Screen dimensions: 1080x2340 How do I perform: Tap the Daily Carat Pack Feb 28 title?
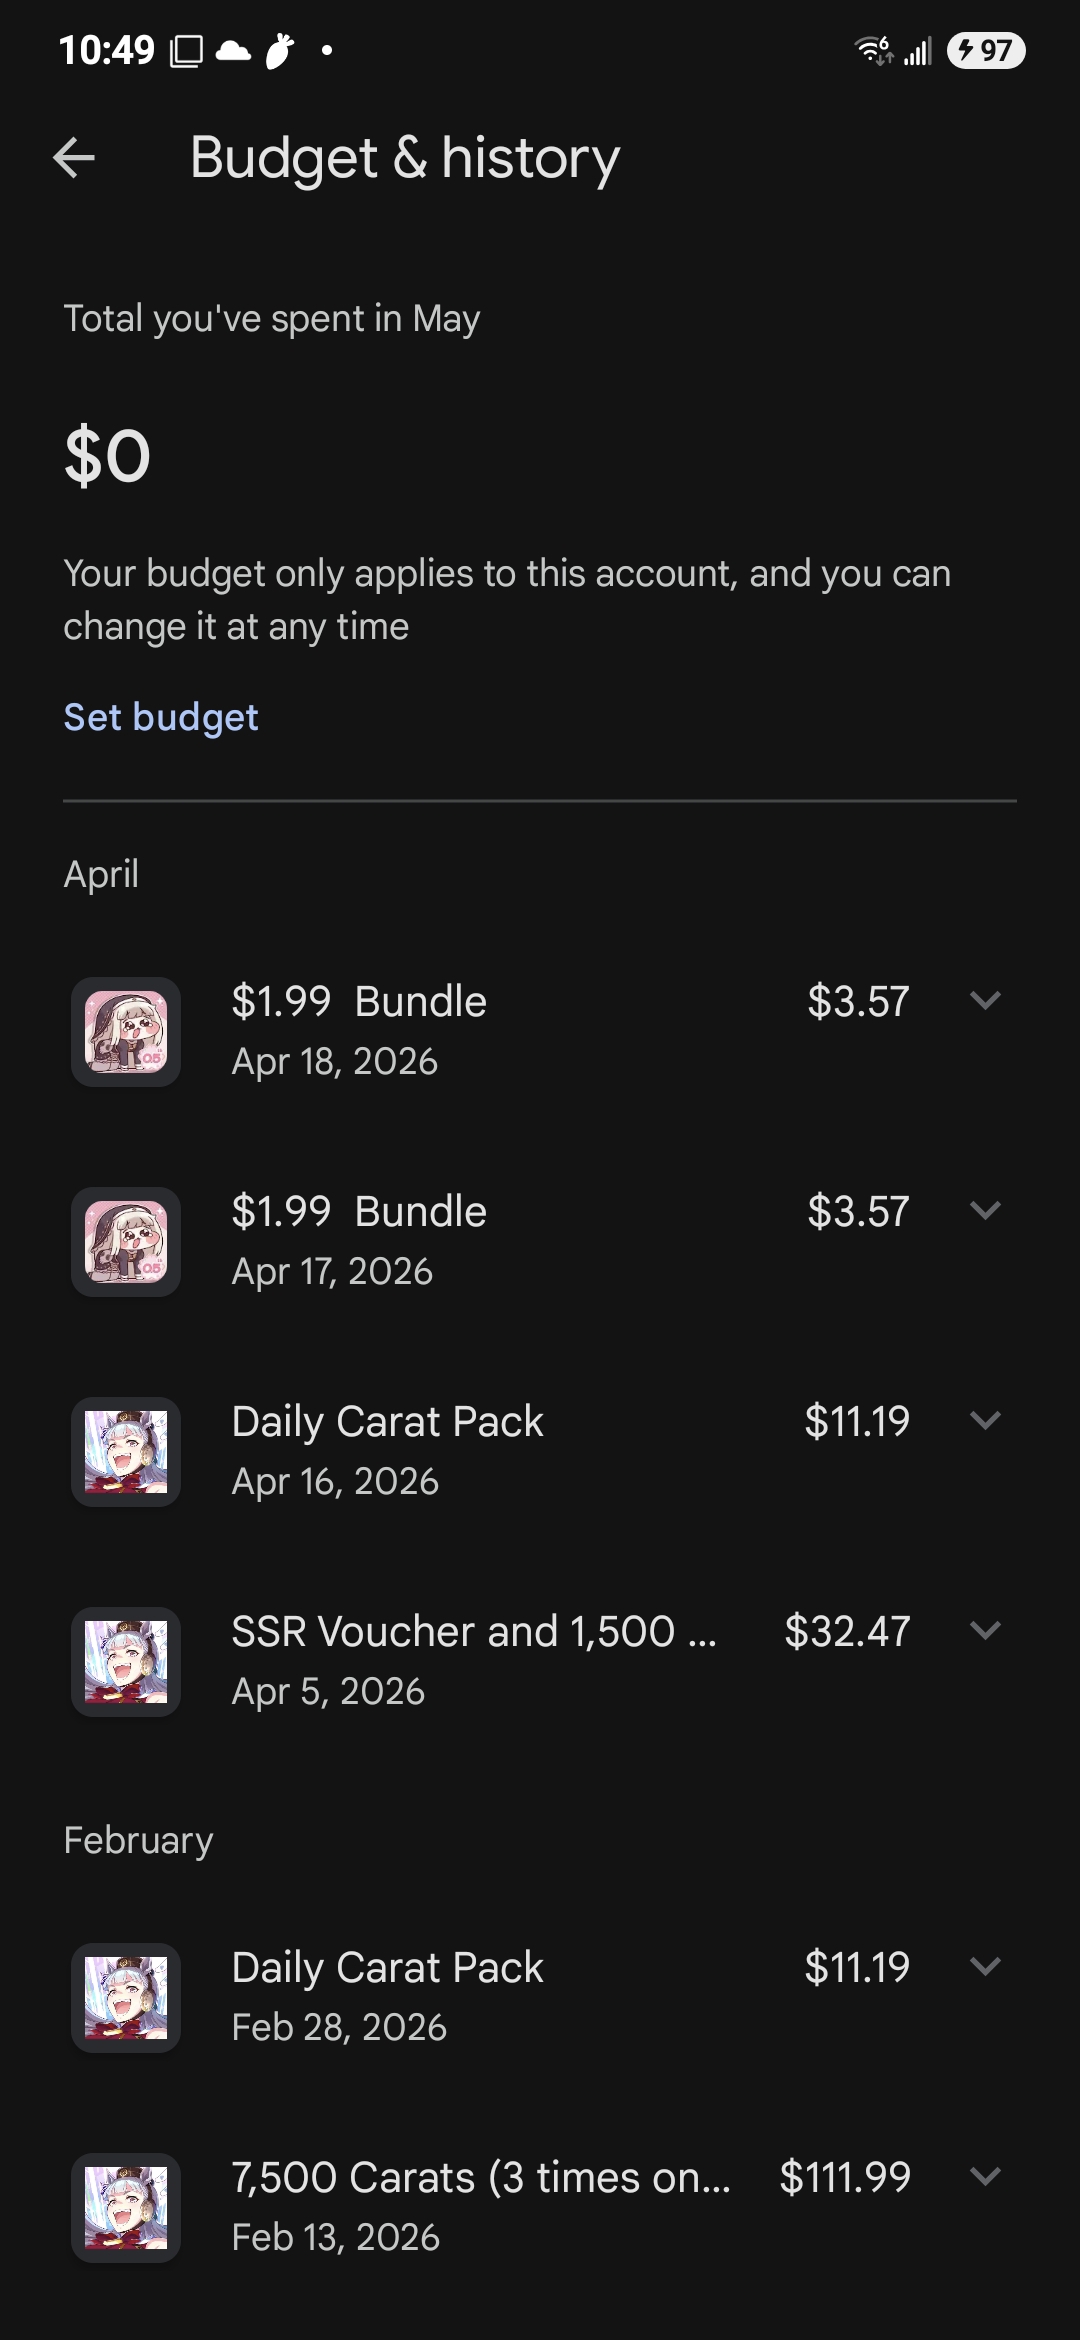[x=387, y=1967]
